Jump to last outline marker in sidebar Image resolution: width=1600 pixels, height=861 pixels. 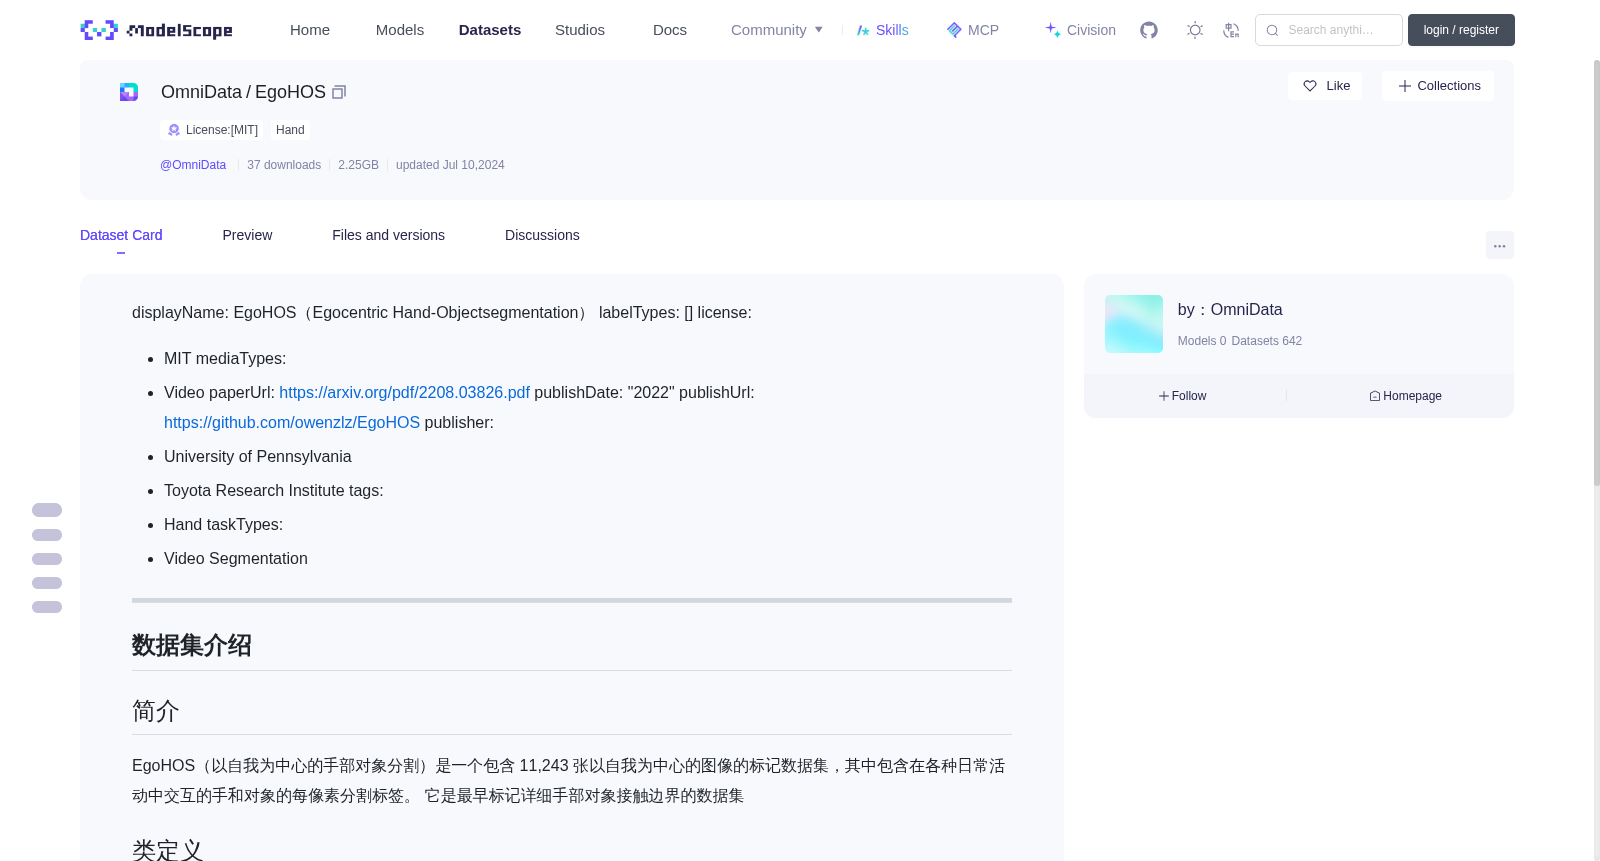tap(47, 607)
